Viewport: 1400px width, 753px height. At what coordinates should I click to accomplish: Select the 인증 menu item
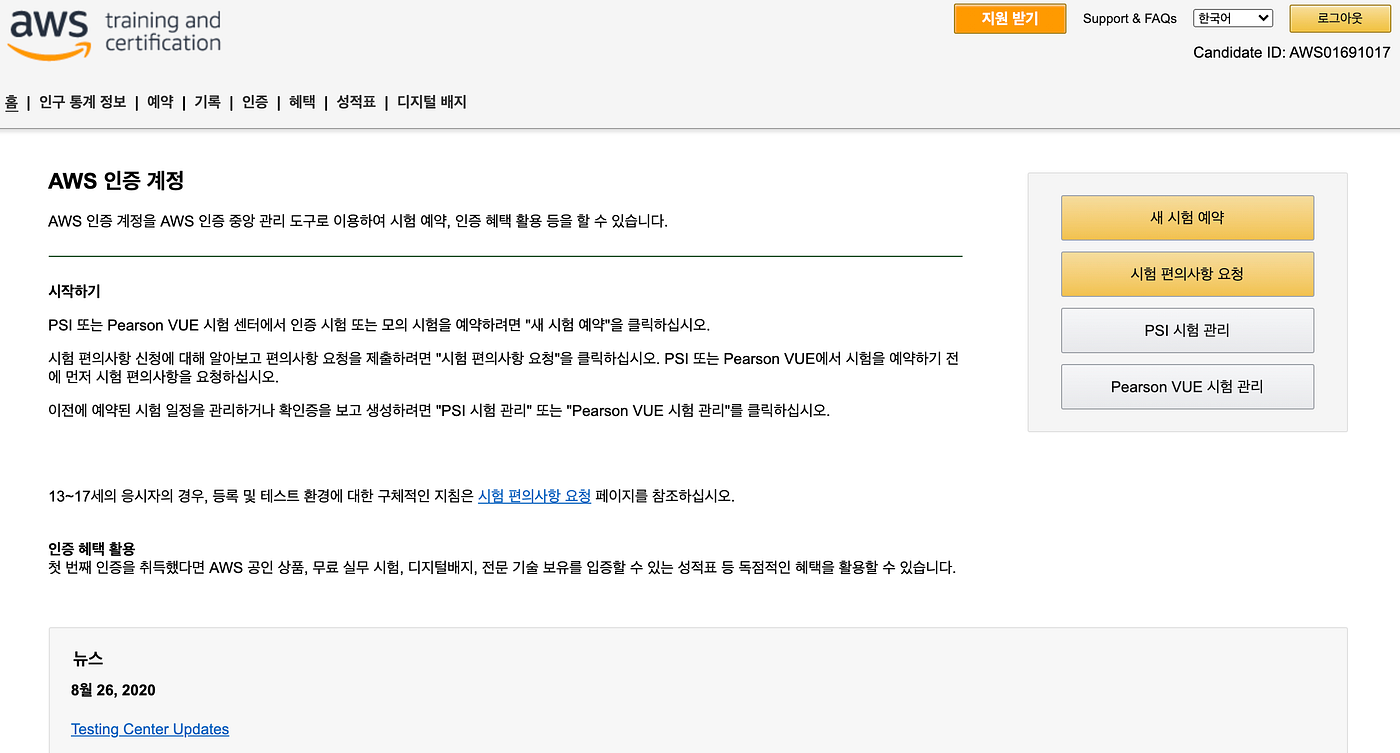pos(255,102)
